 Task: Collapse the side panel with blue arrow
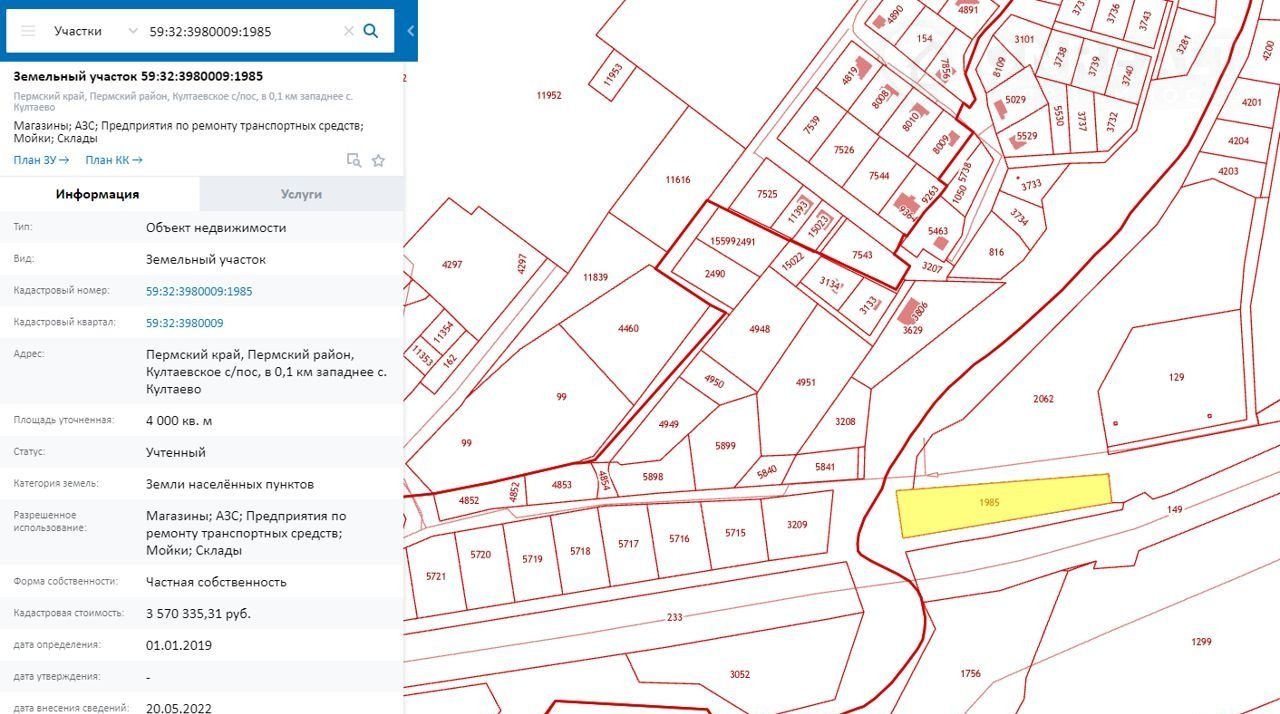click(x=411, y=31)
